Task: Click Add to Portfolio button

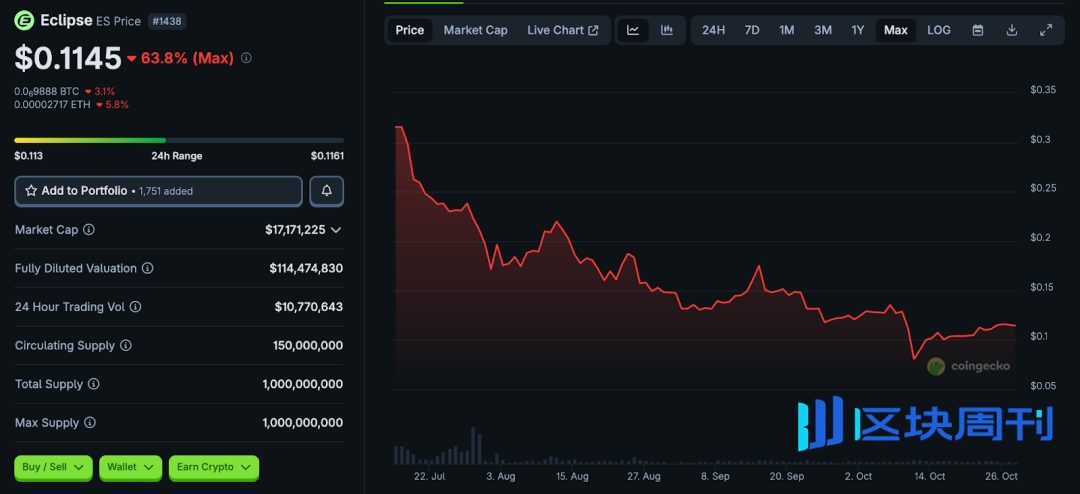Action: (158, 190)
